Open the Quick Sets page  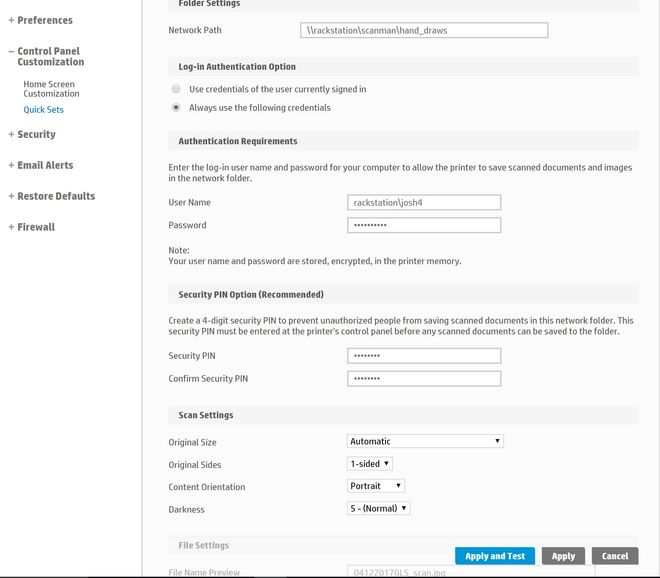[x=43, y=110]
